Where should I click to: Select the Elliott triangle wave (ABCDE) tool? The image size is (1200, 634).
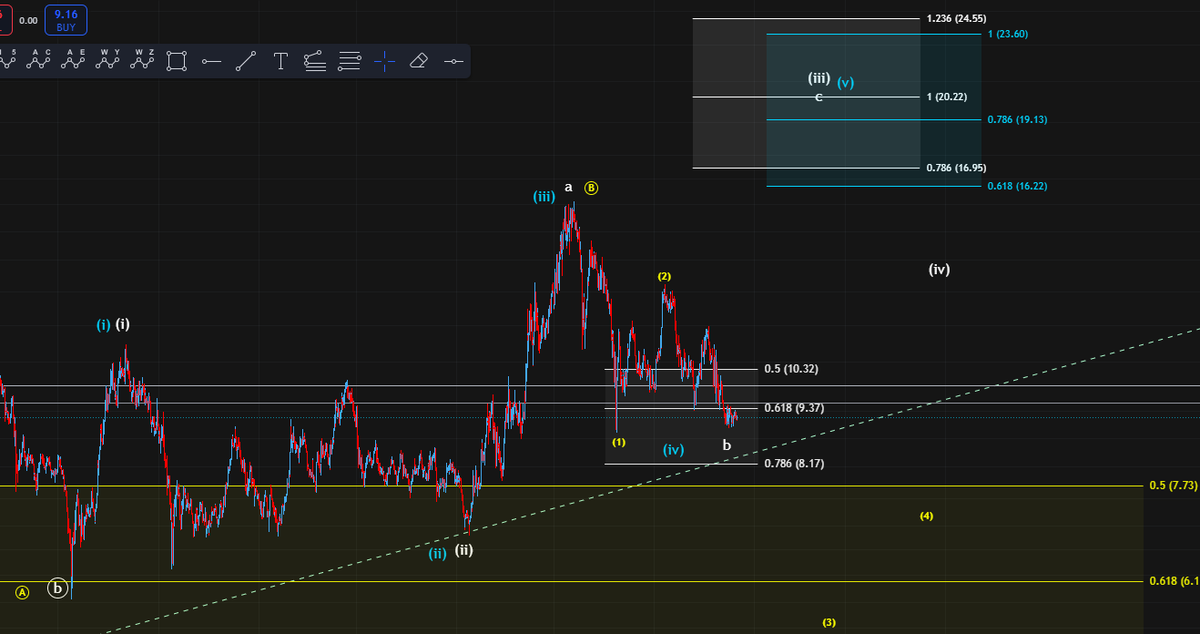coord(73,61)
